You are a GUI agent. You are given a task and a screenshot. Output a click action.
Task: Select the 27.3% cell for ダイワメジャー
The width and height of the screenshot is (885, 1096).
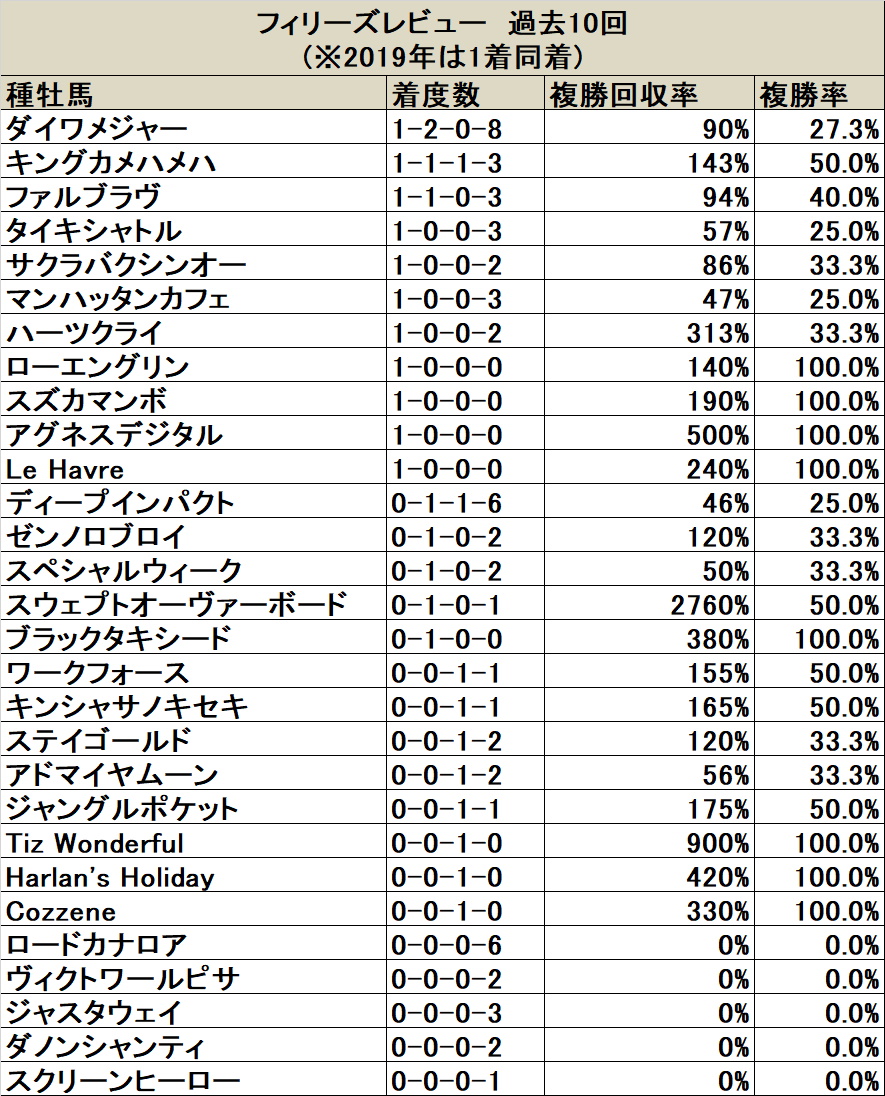point(819,129)
